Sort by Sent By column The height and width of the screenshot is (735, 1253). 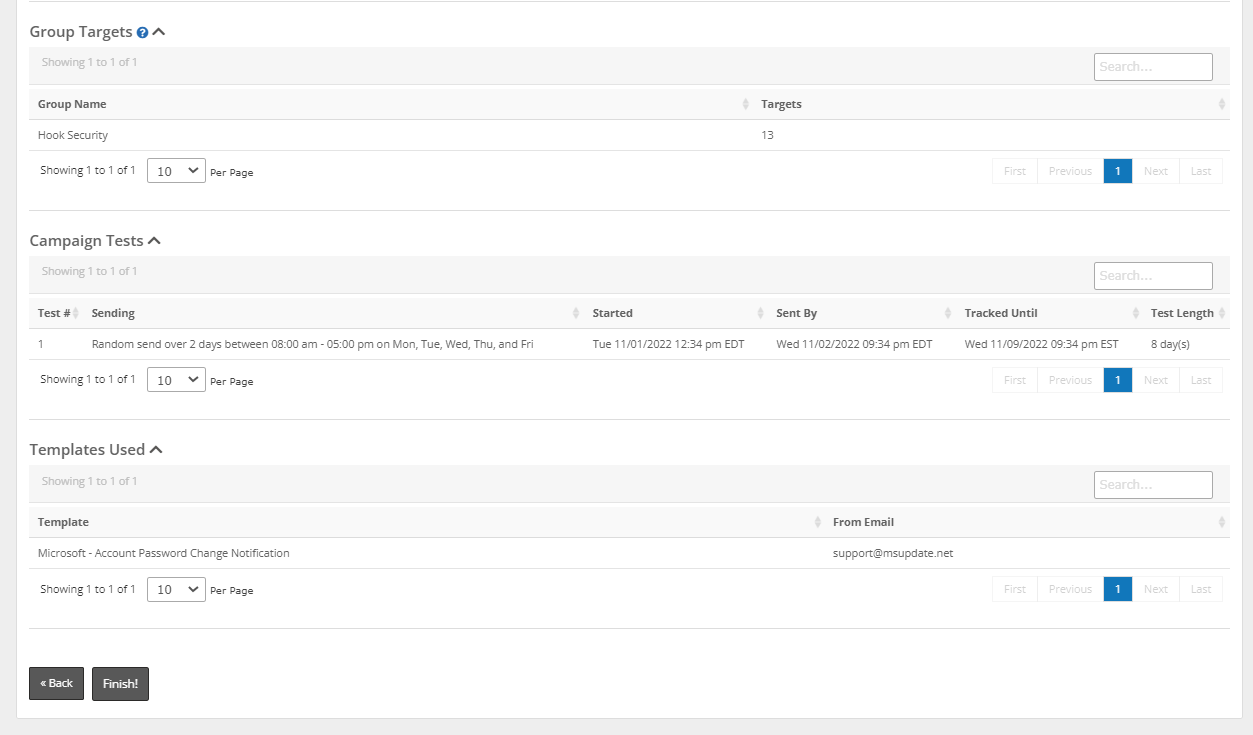click(862, 313)
